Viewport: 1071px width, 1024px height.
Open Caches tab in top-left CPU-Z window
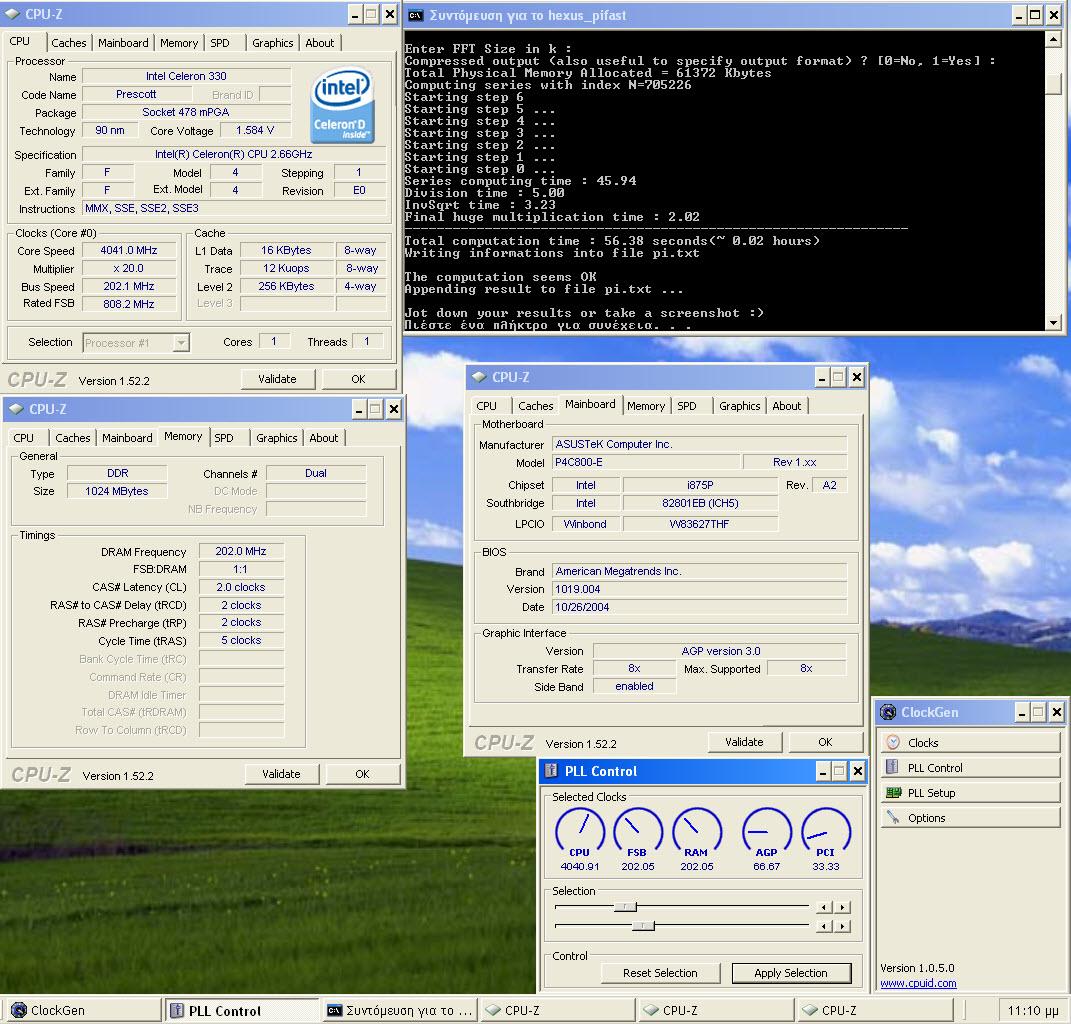pos(69,43)
